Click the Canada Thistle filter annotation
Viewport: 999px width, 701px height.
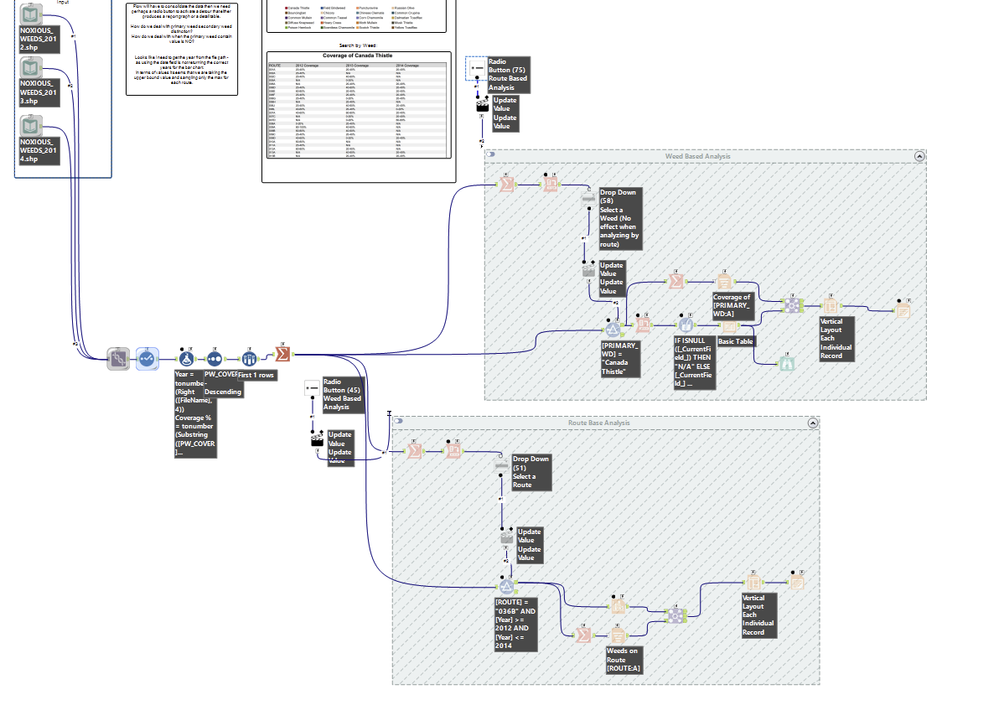[x=620, y=359]
